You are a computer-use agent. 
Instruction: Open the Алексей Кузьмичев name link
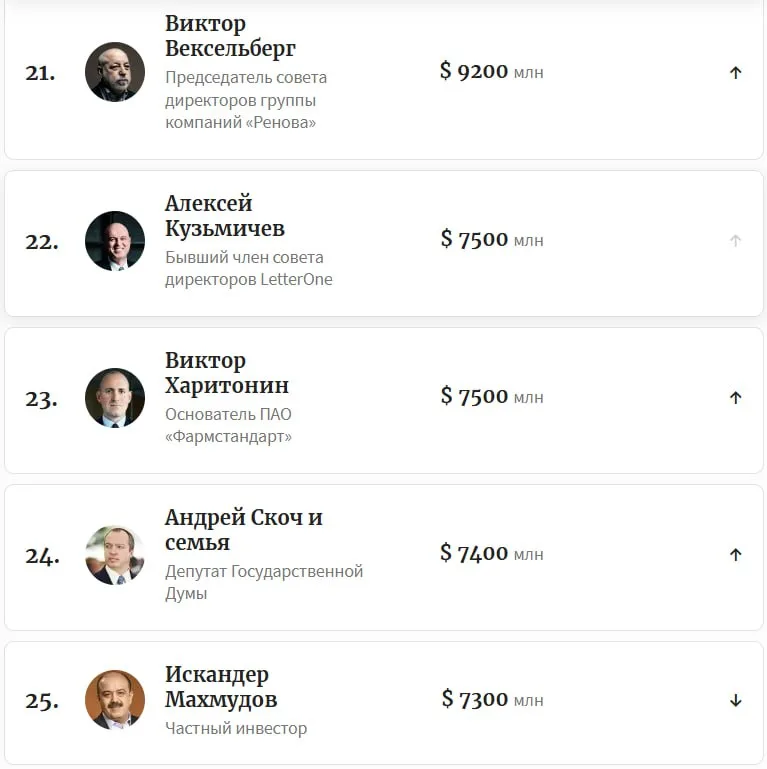225,216
